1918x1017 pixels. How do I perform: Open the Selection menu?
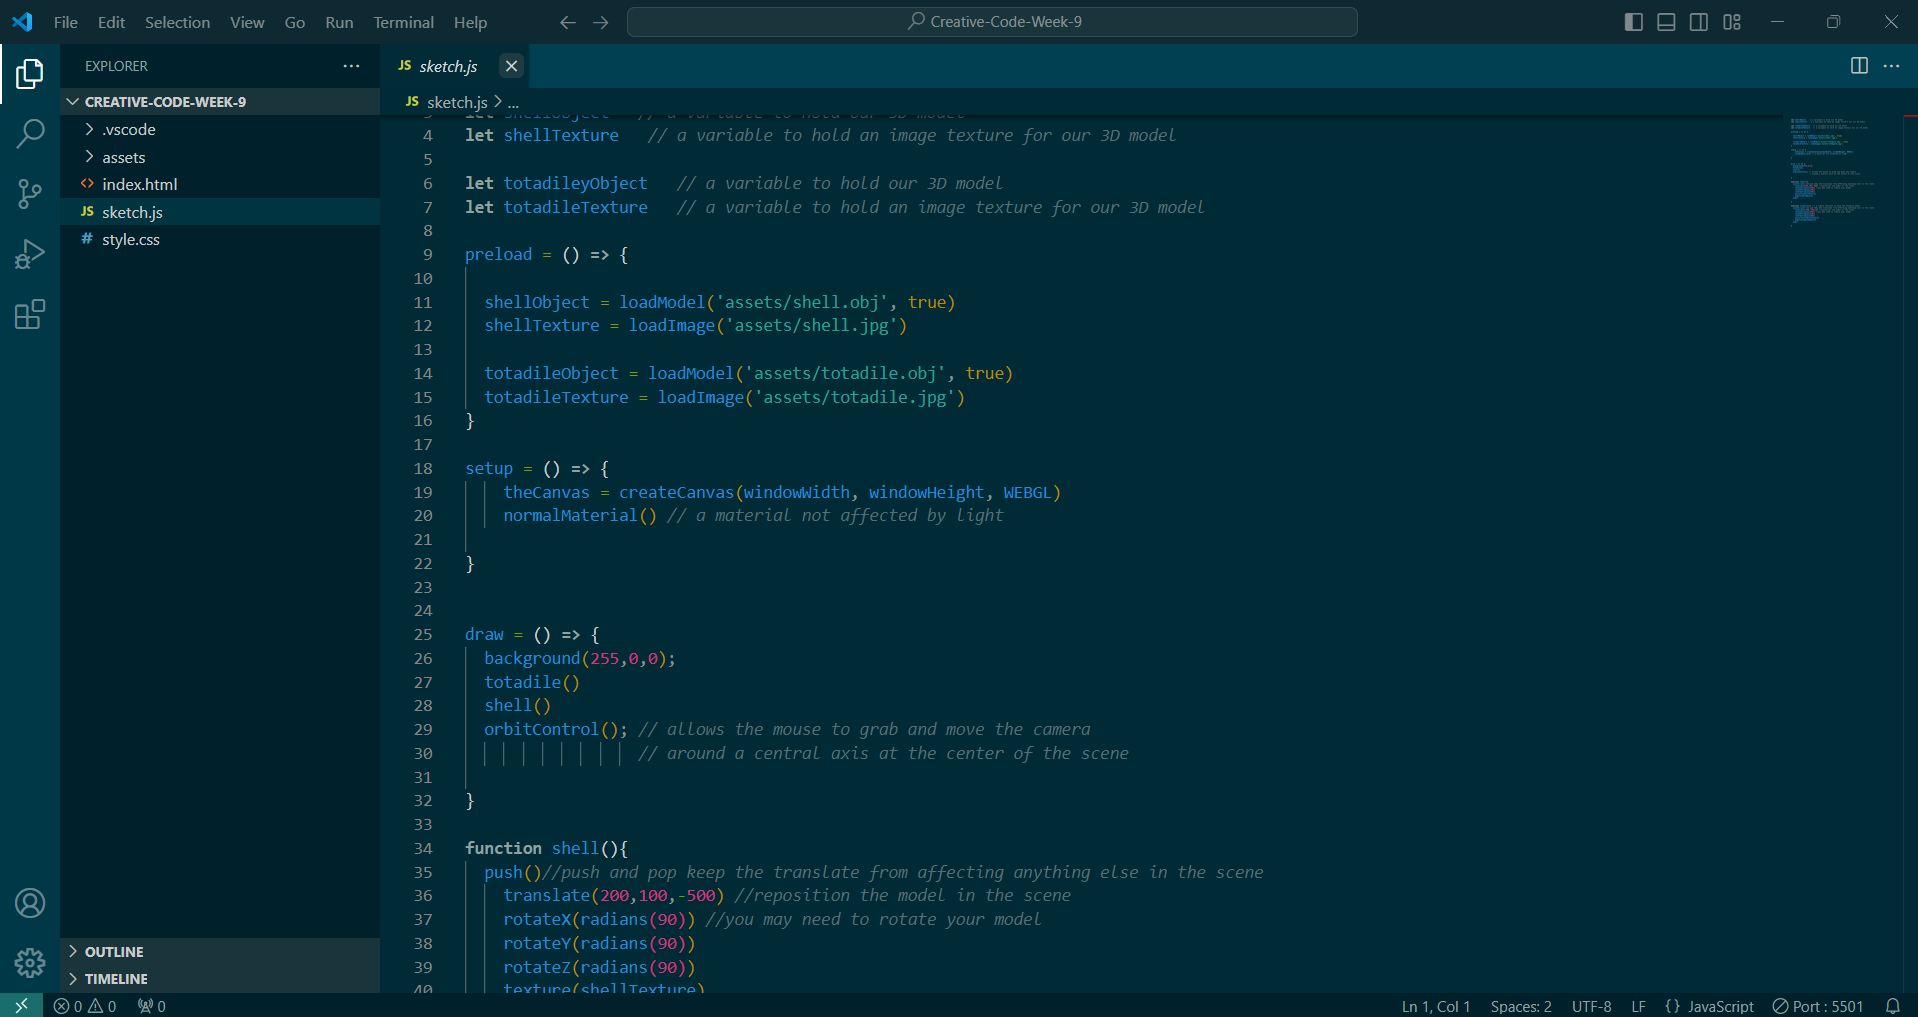coord(177,22)
